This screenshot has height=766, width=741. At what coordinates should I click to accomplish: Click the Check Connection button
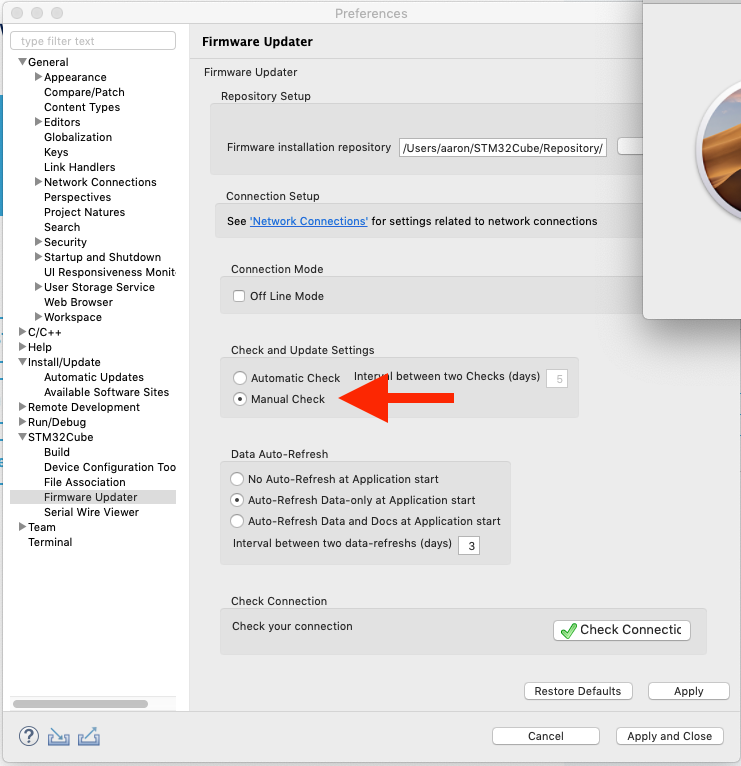[x=622, y=630]
